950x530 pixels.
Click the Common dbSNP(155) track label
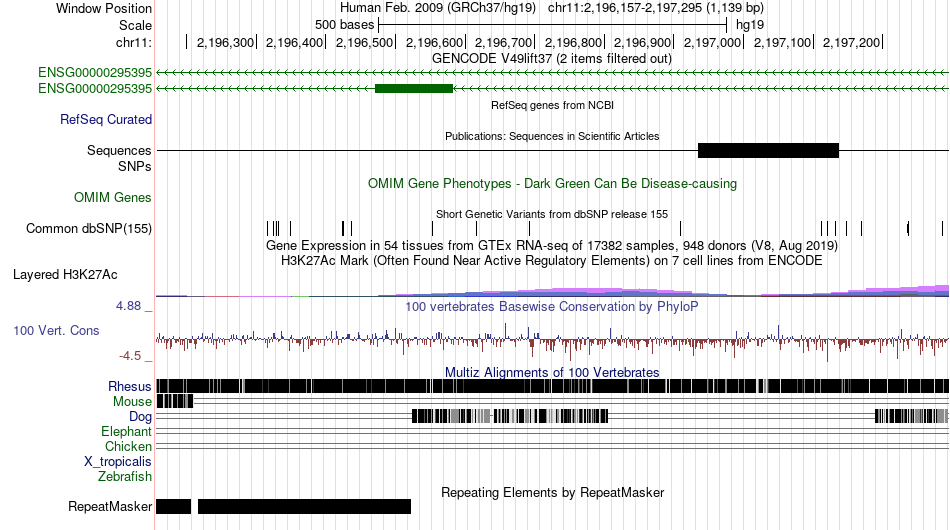click(89, 228)
